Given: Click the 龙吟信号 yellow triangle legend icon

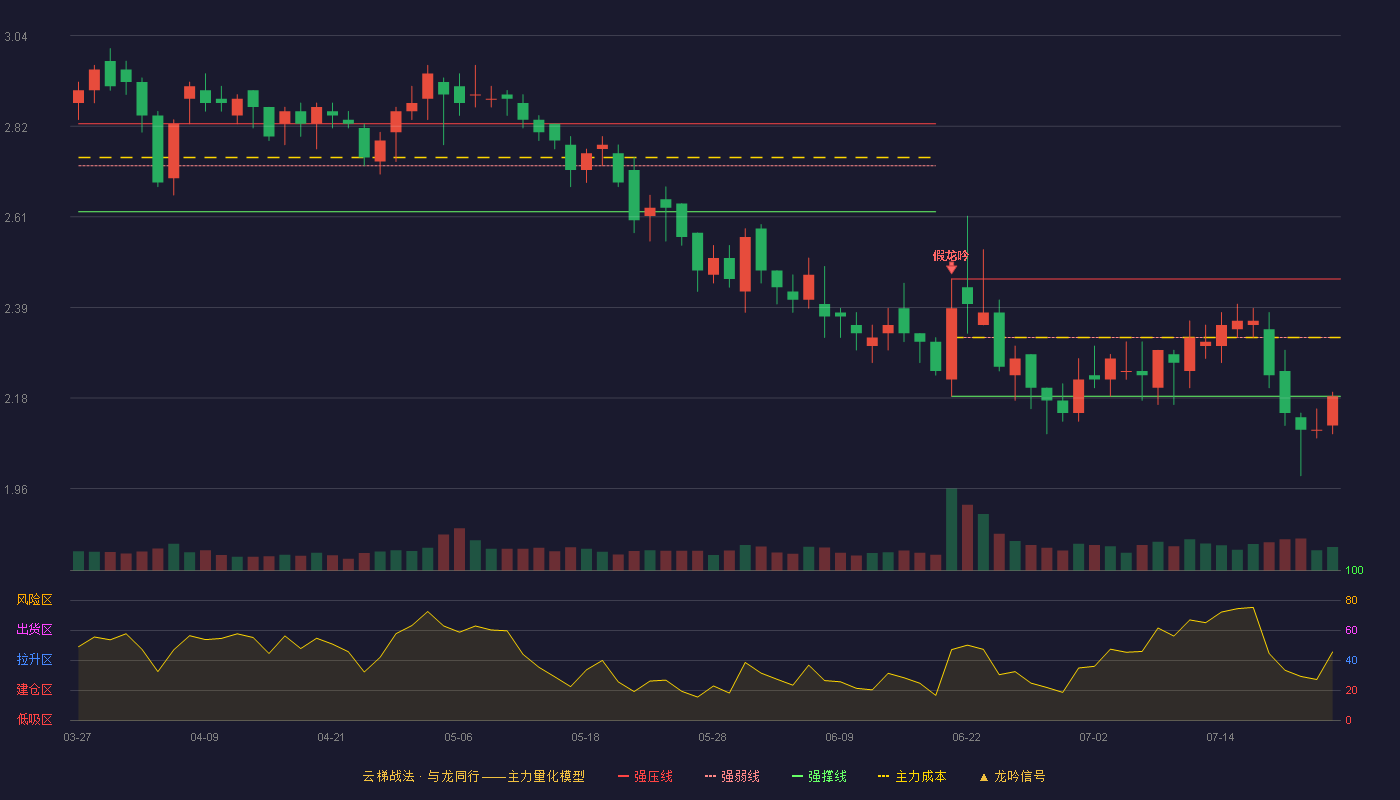Looking at the screenshot, I should coord(983,777).
